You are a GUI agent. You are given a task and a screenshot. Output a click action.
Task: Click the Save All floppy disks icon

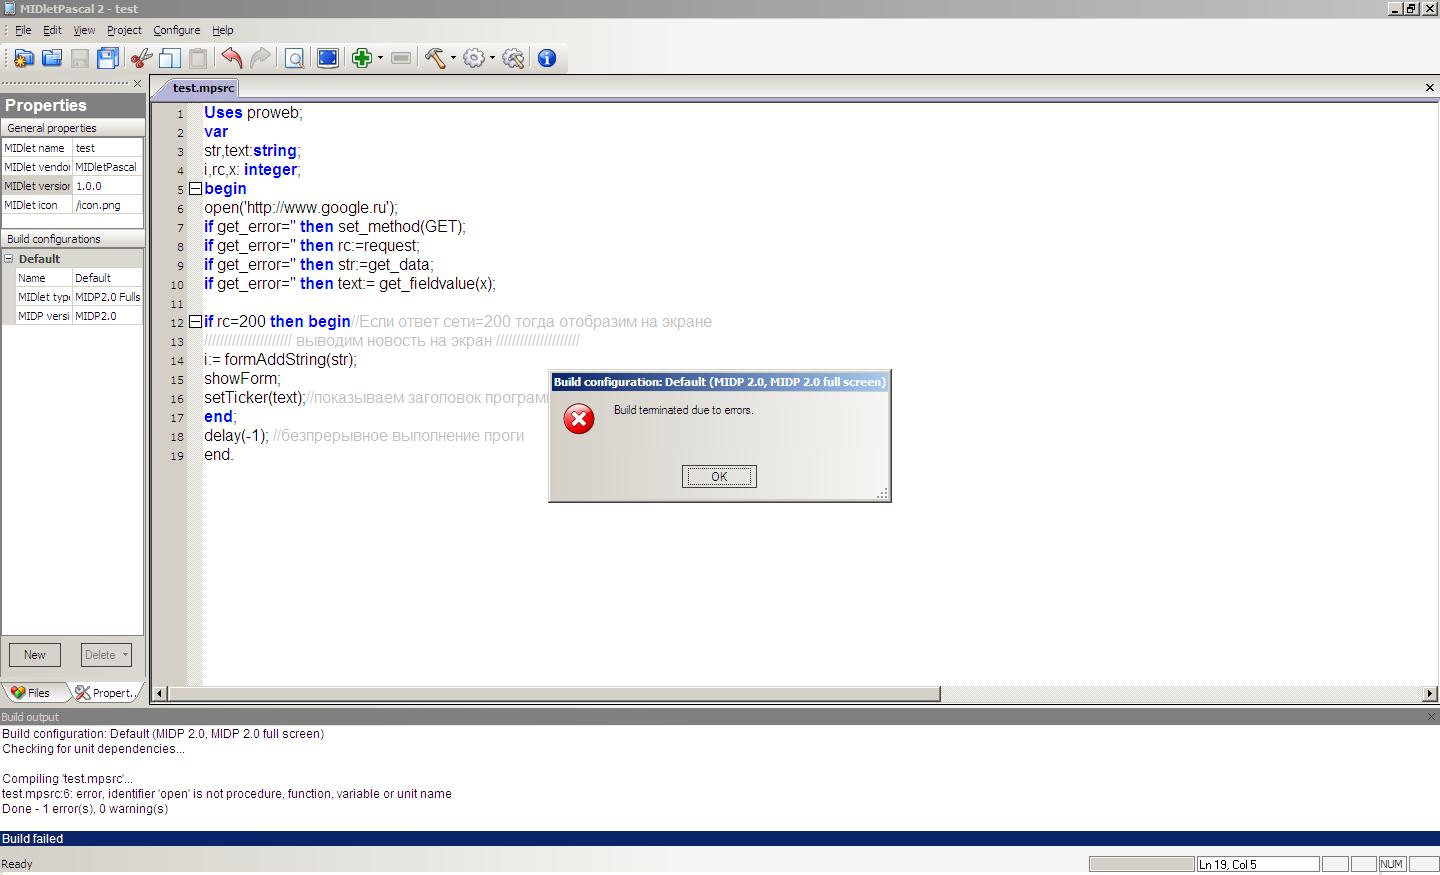(108, 58)
